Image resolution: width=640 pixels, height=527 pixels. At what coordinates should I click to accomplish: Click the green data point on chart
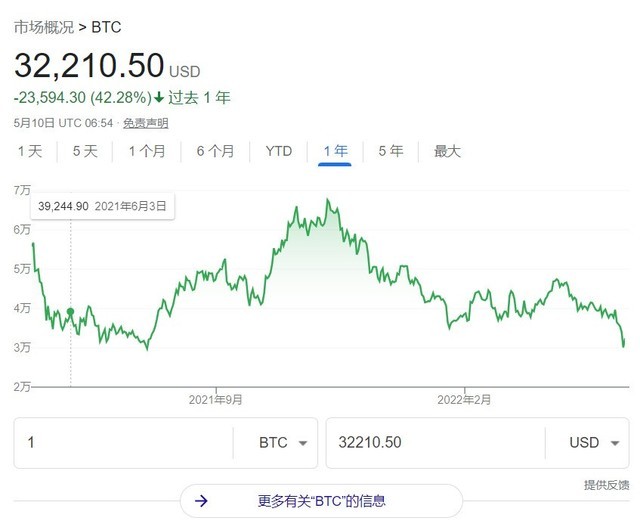click(70, 313)
